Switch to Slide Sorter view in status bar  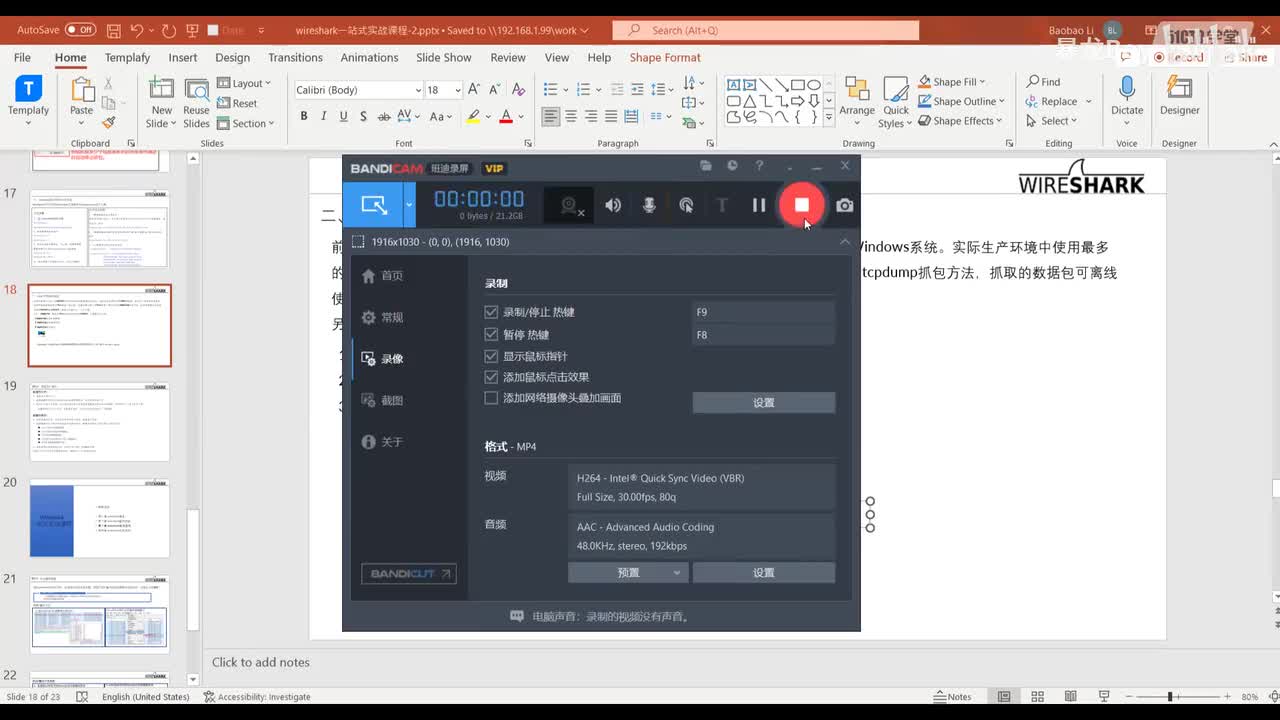click(x=1037, y=696)
